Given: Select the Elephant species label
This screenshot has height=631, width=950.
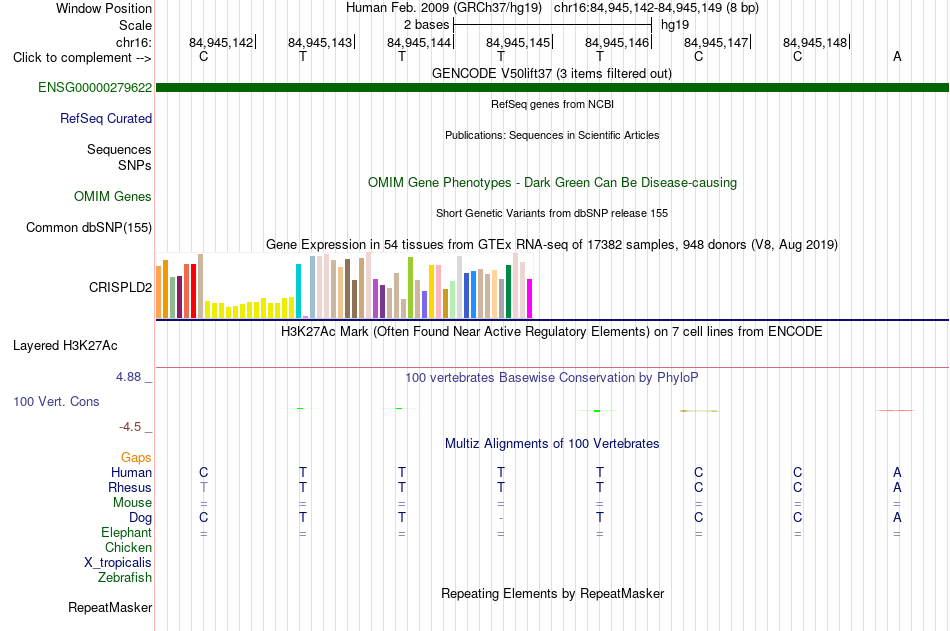Looking at the screenshot, I should [x=126, y=532].
